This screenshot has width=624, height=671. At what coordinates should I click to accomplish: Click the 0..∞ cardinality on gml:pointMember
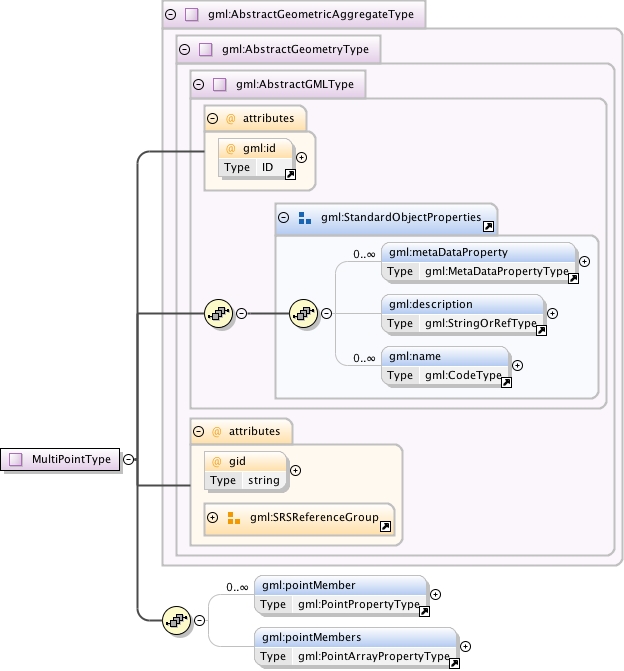pyautogui.click(x=237, y=588)
